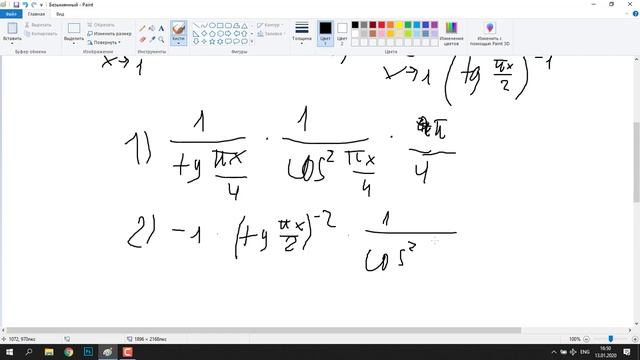
Task: Pick the curve shape
Action: 204,25
